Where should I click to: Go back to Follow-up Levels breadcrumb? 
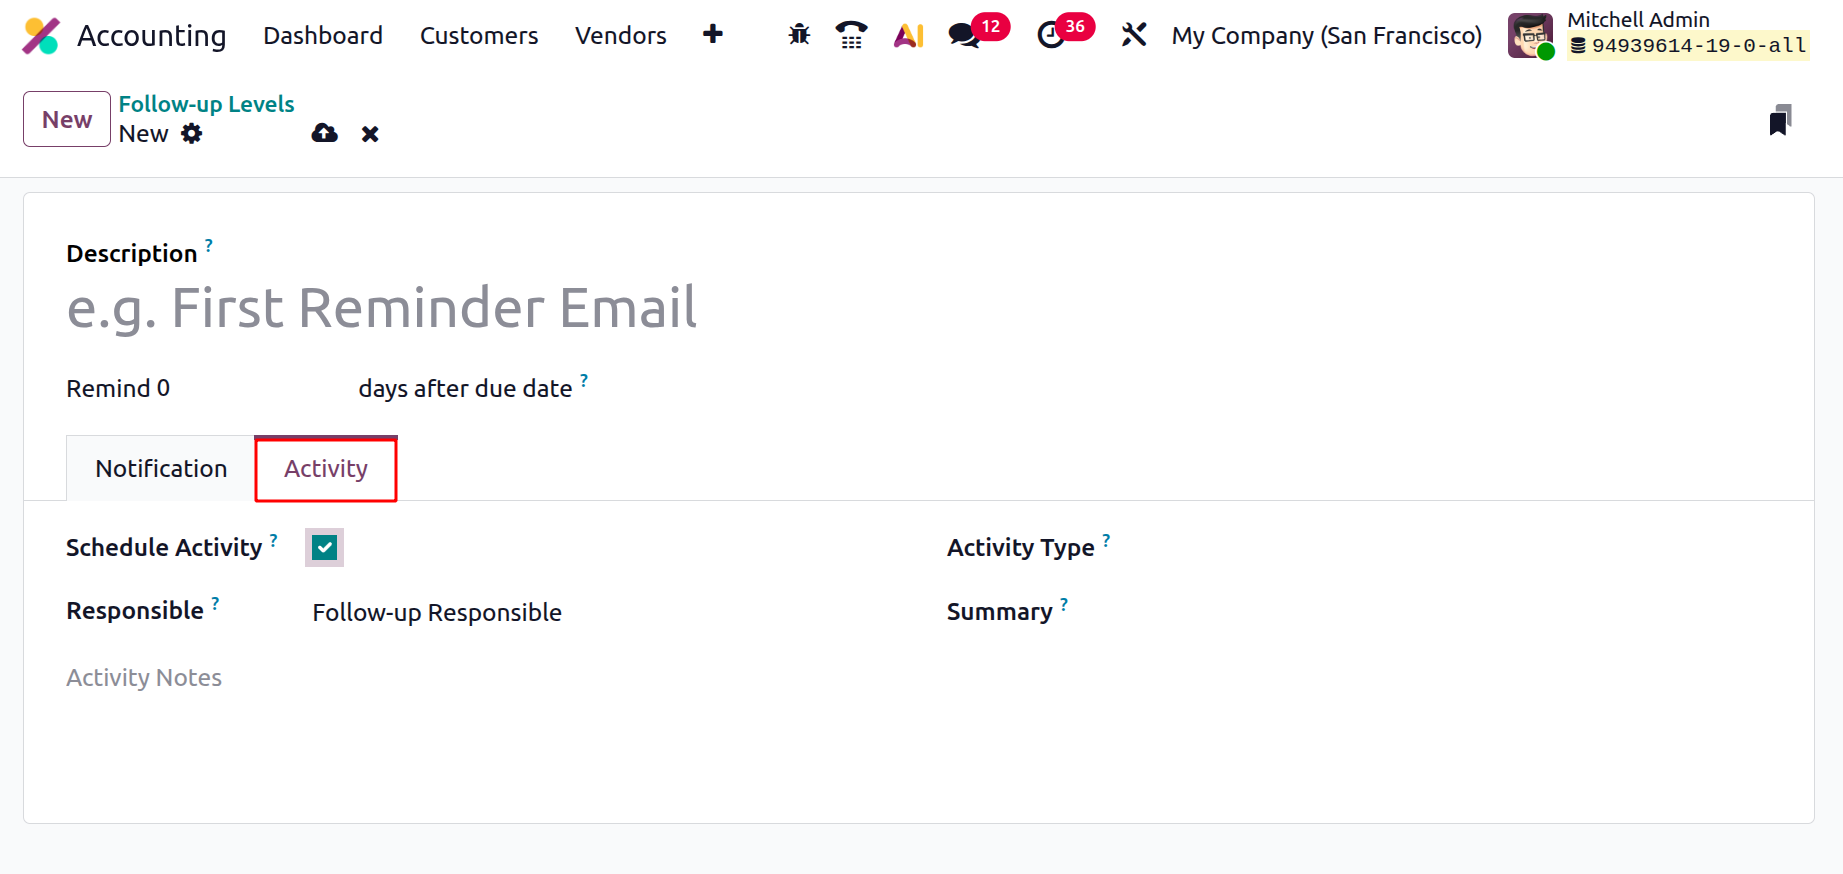tap(206, 104)
